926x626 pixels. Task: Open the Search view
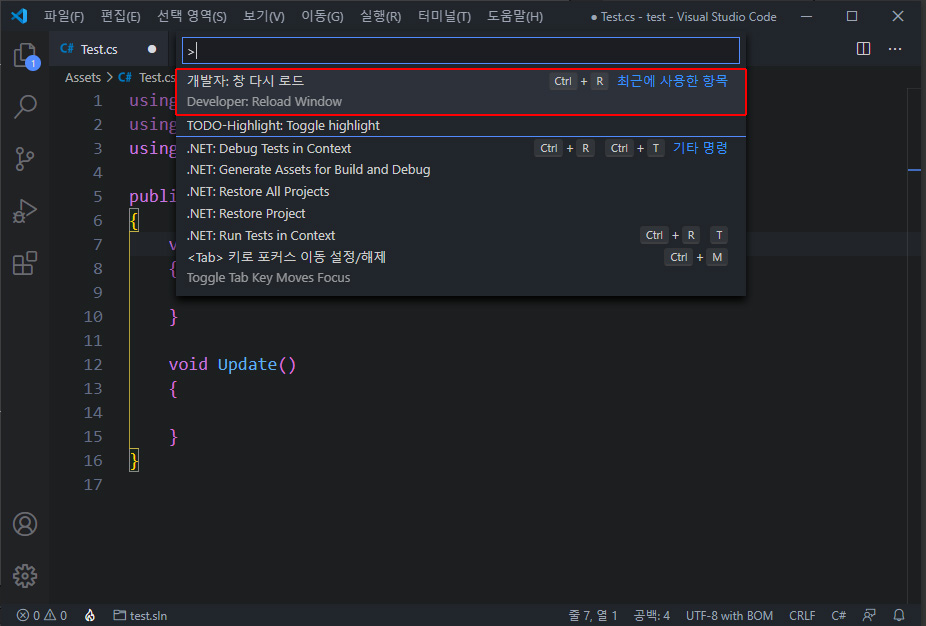point(25,107)
